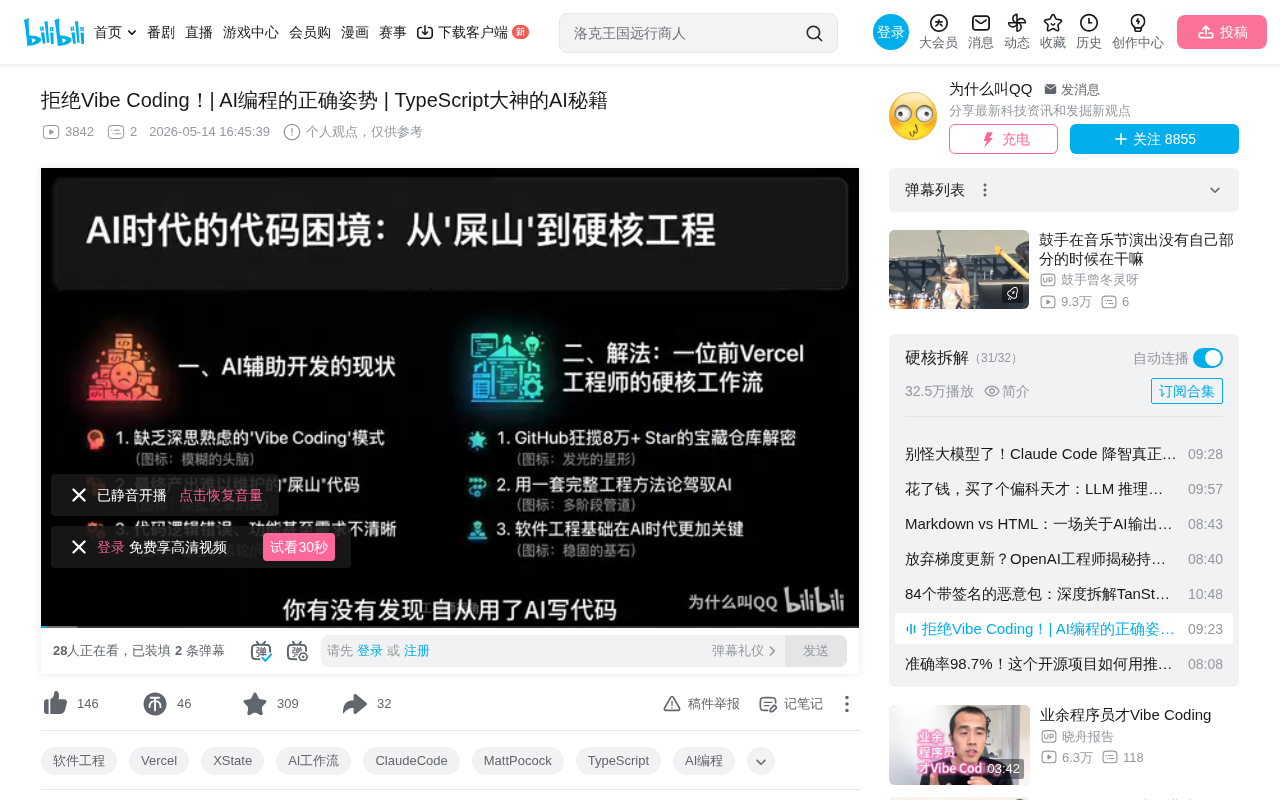This screenshot has width=1280, height=800.
Task: Open 记笔记 notes icon
Action: [768, 704]
